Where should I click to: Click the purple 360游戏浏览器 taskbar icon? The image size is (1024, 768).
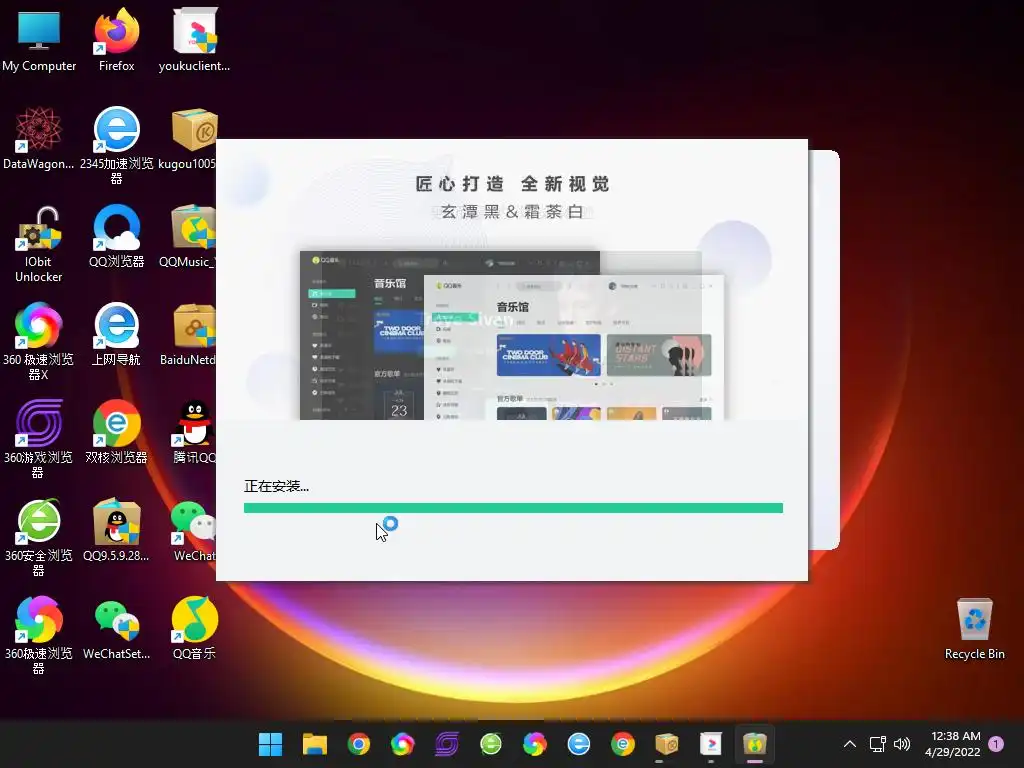pyautogui.click(x=447, y=744)
